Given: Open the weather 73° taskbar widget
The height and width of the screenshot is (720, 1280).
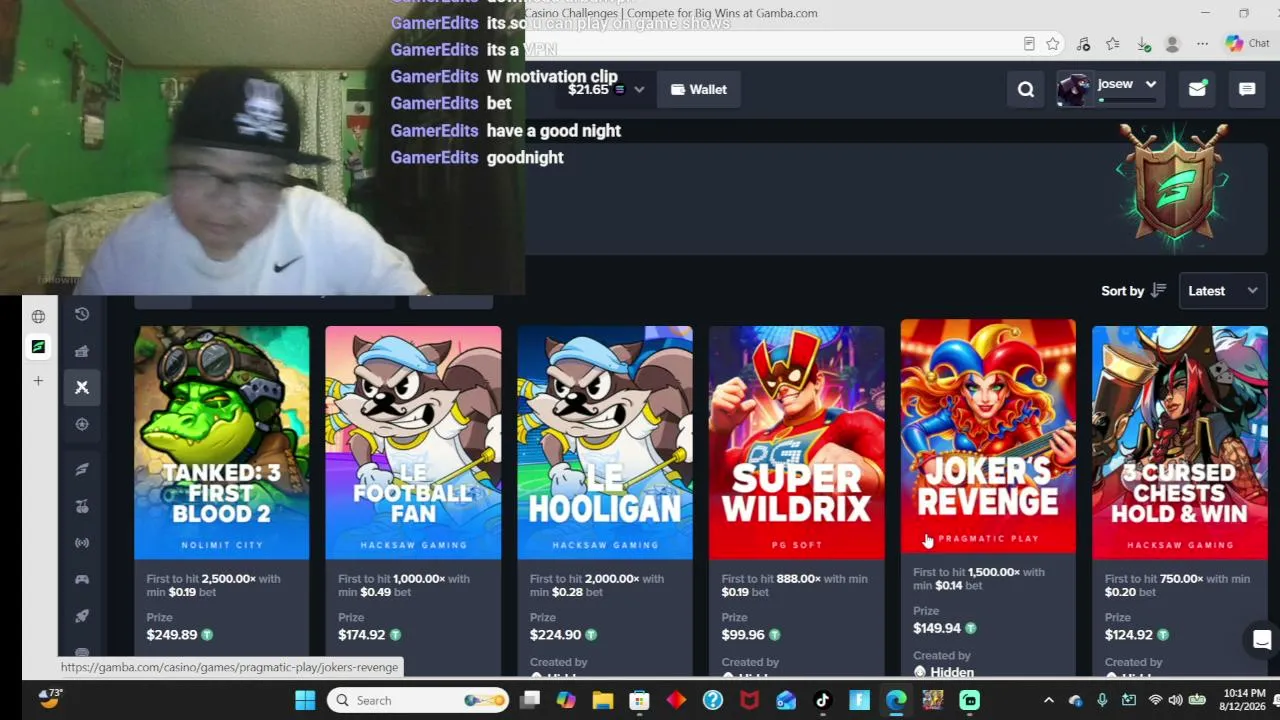Looking at the screenshot, I should (48, 697).
